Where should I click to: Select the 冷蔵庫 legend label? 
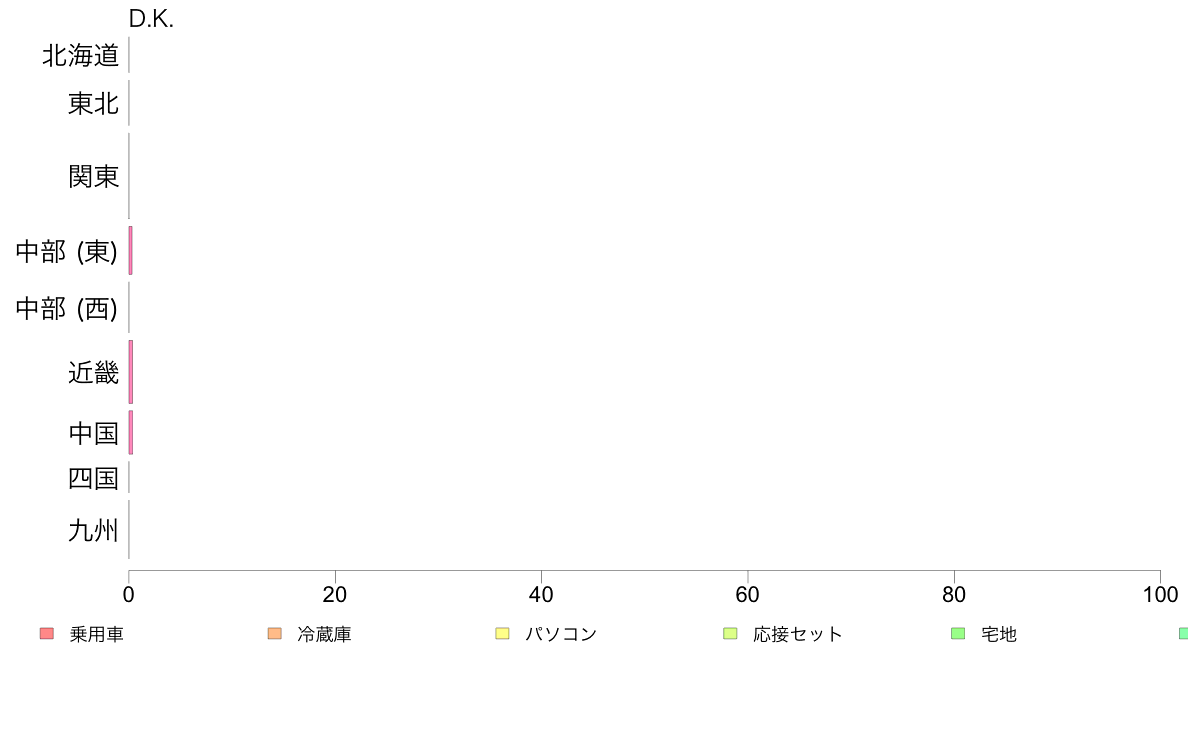tap(324, 634)
